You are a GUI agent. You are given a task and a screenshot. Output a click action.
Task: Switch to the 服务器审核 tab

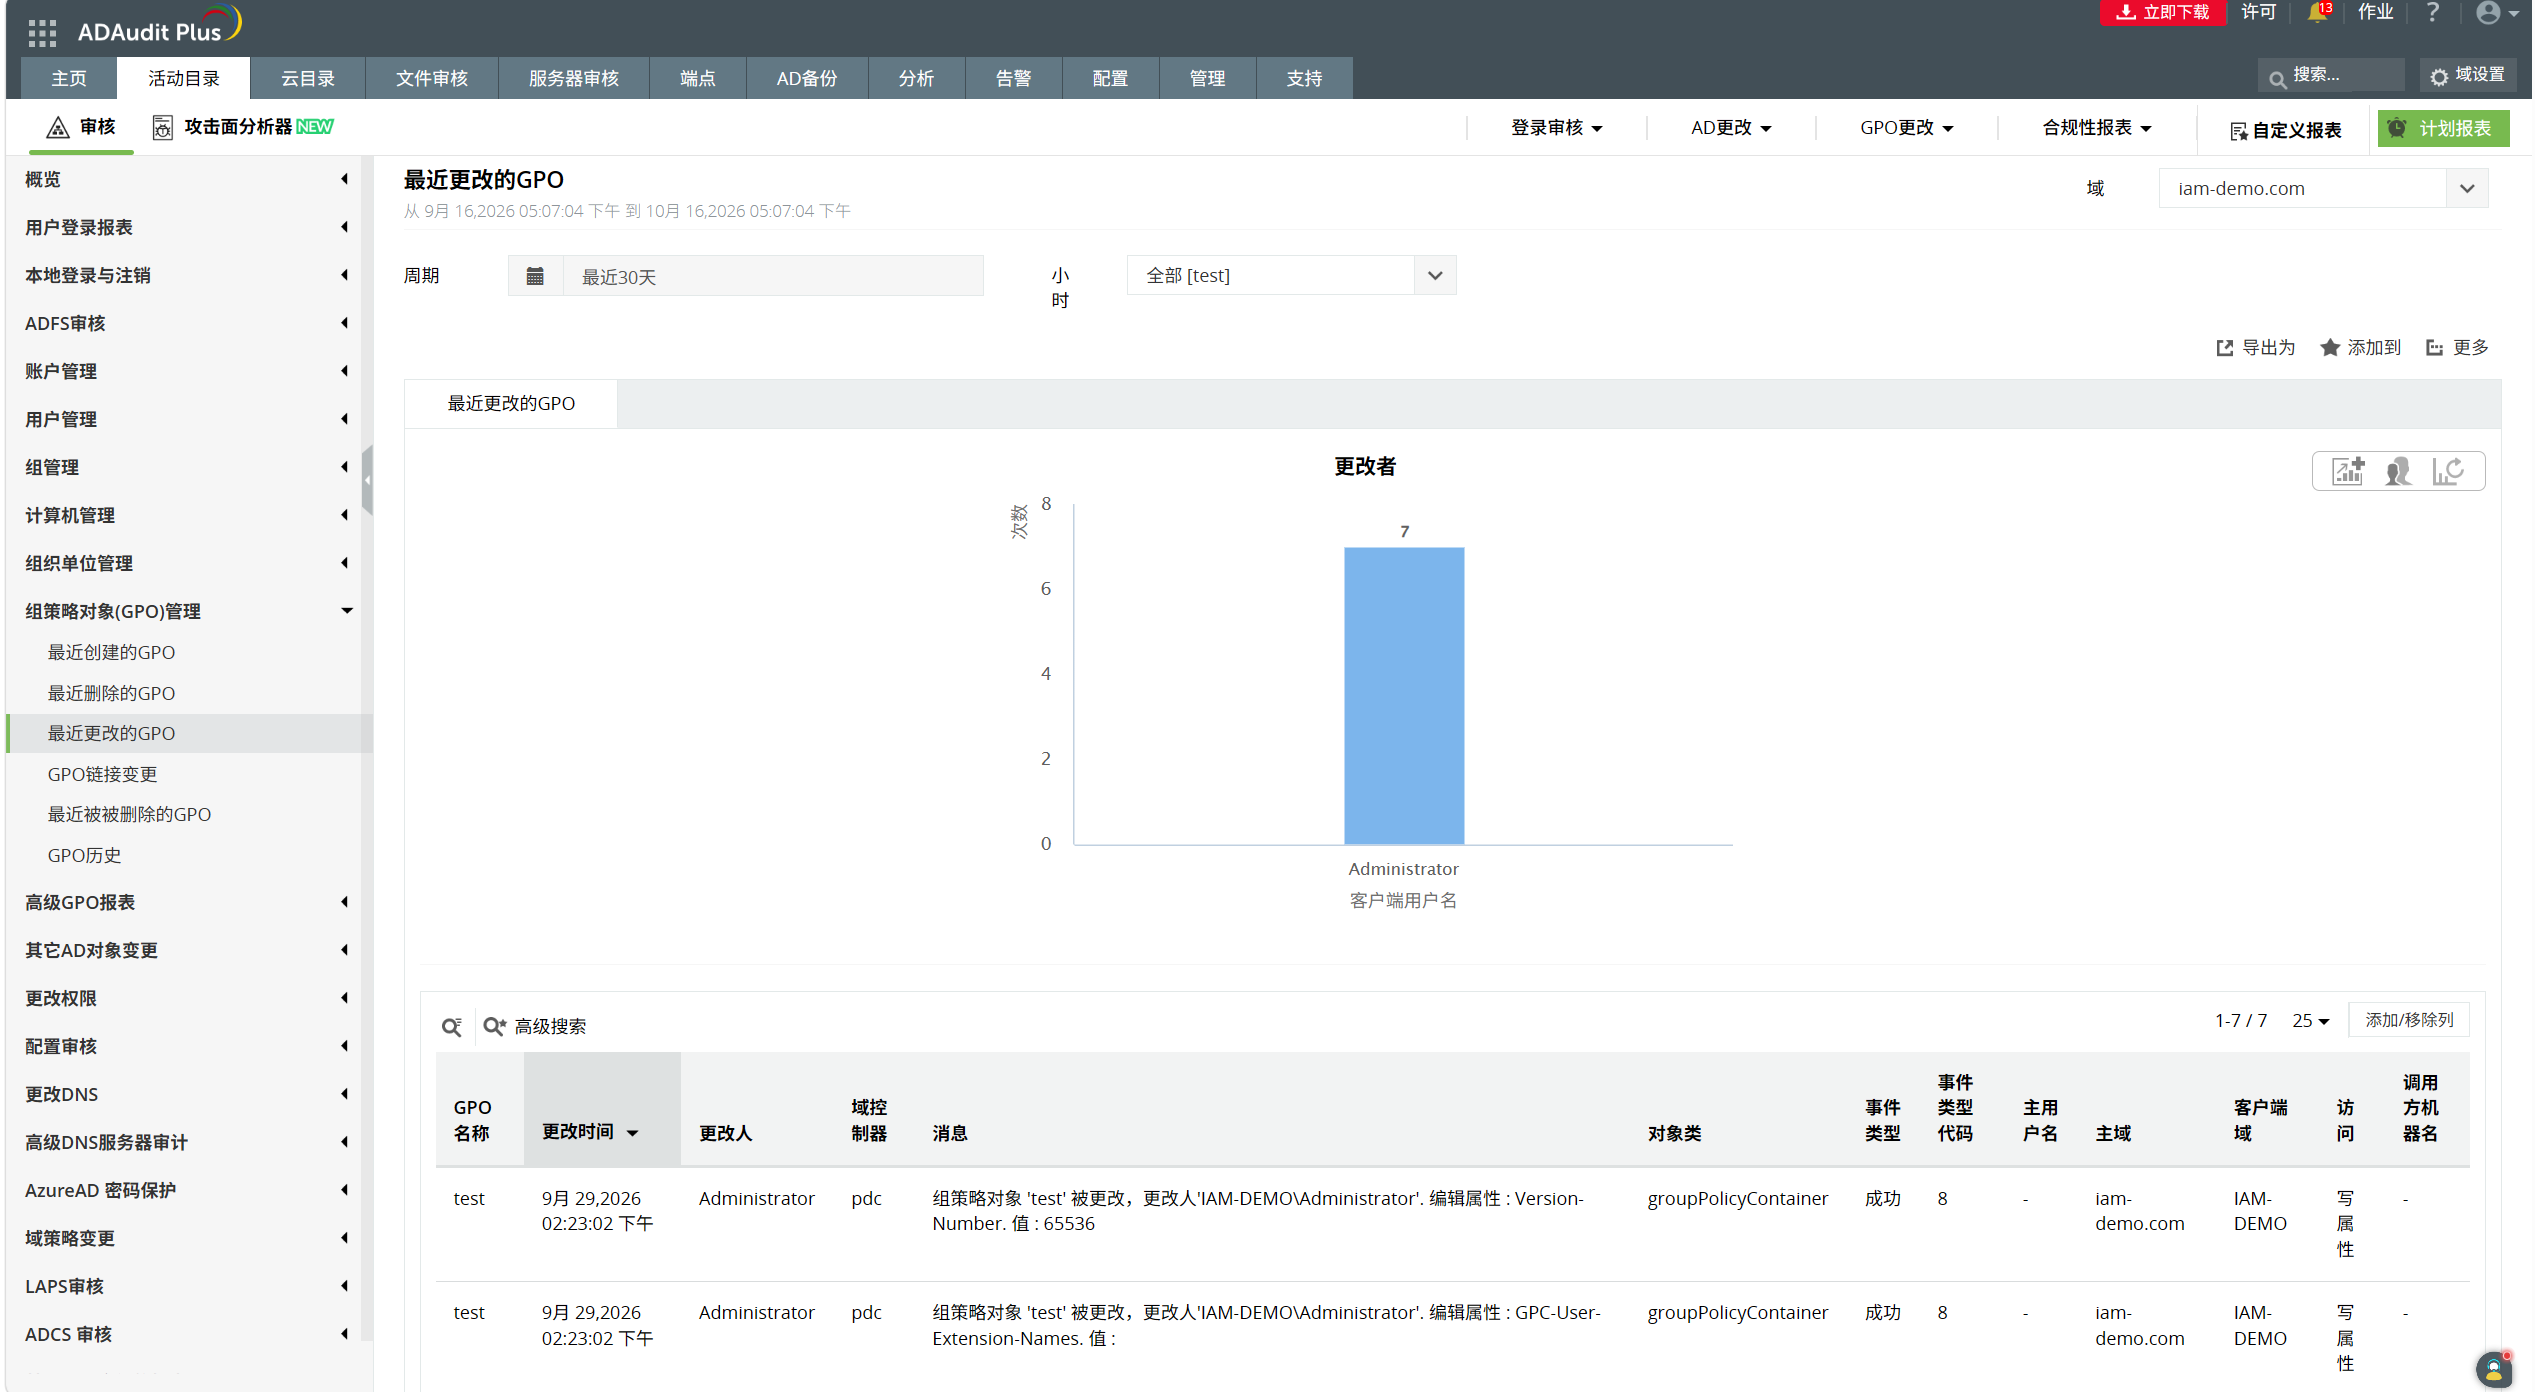tap(573, 78)
